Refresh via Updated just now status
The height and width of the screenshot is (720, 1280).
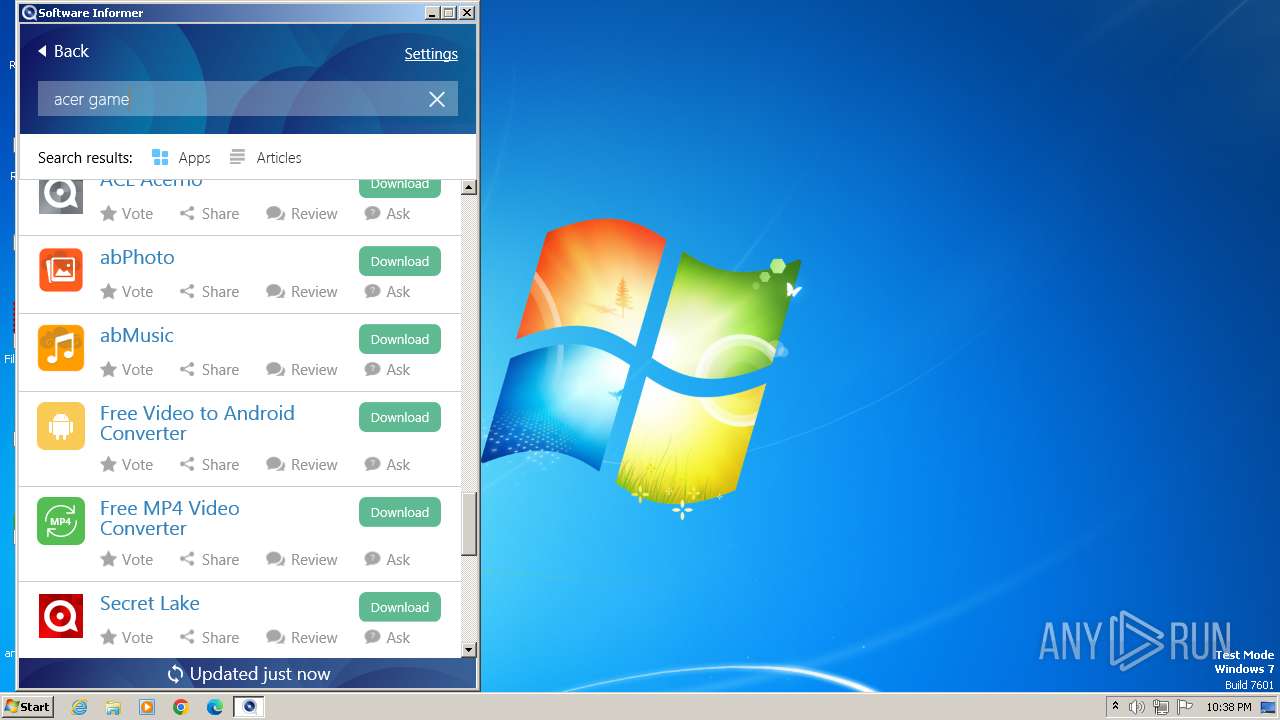[248, 674]
